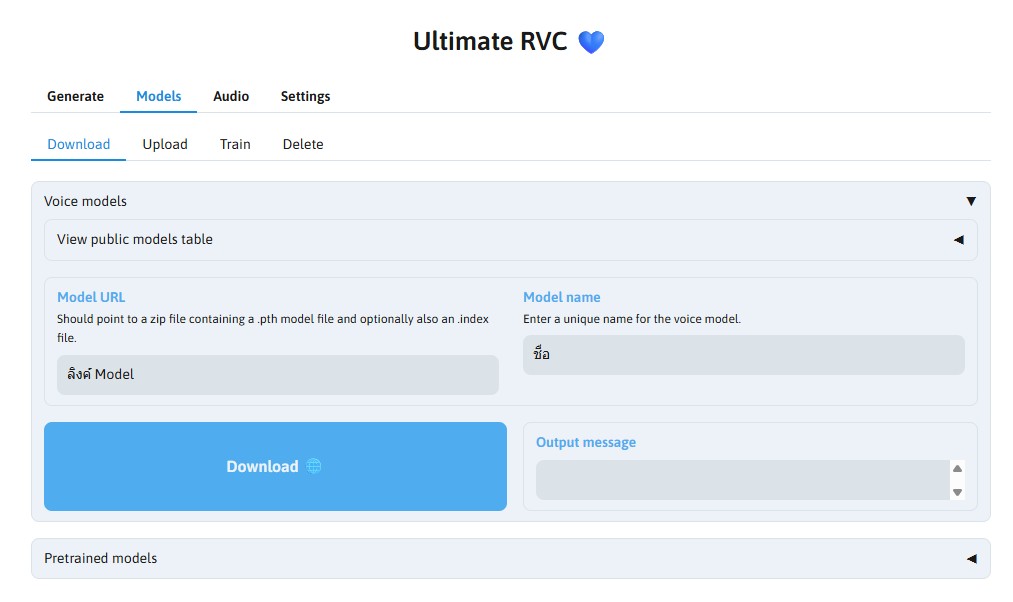Select the Models main tab
This screenshot has width=1013, height=602.
[x=158, y=96]
